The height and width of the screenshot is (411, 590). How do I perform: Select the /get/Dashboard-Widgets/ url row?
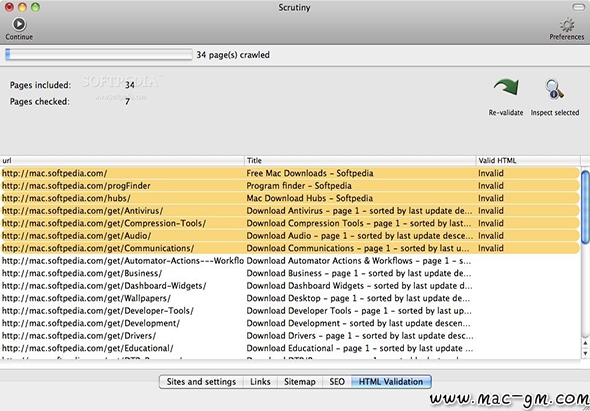click(290, 286)
